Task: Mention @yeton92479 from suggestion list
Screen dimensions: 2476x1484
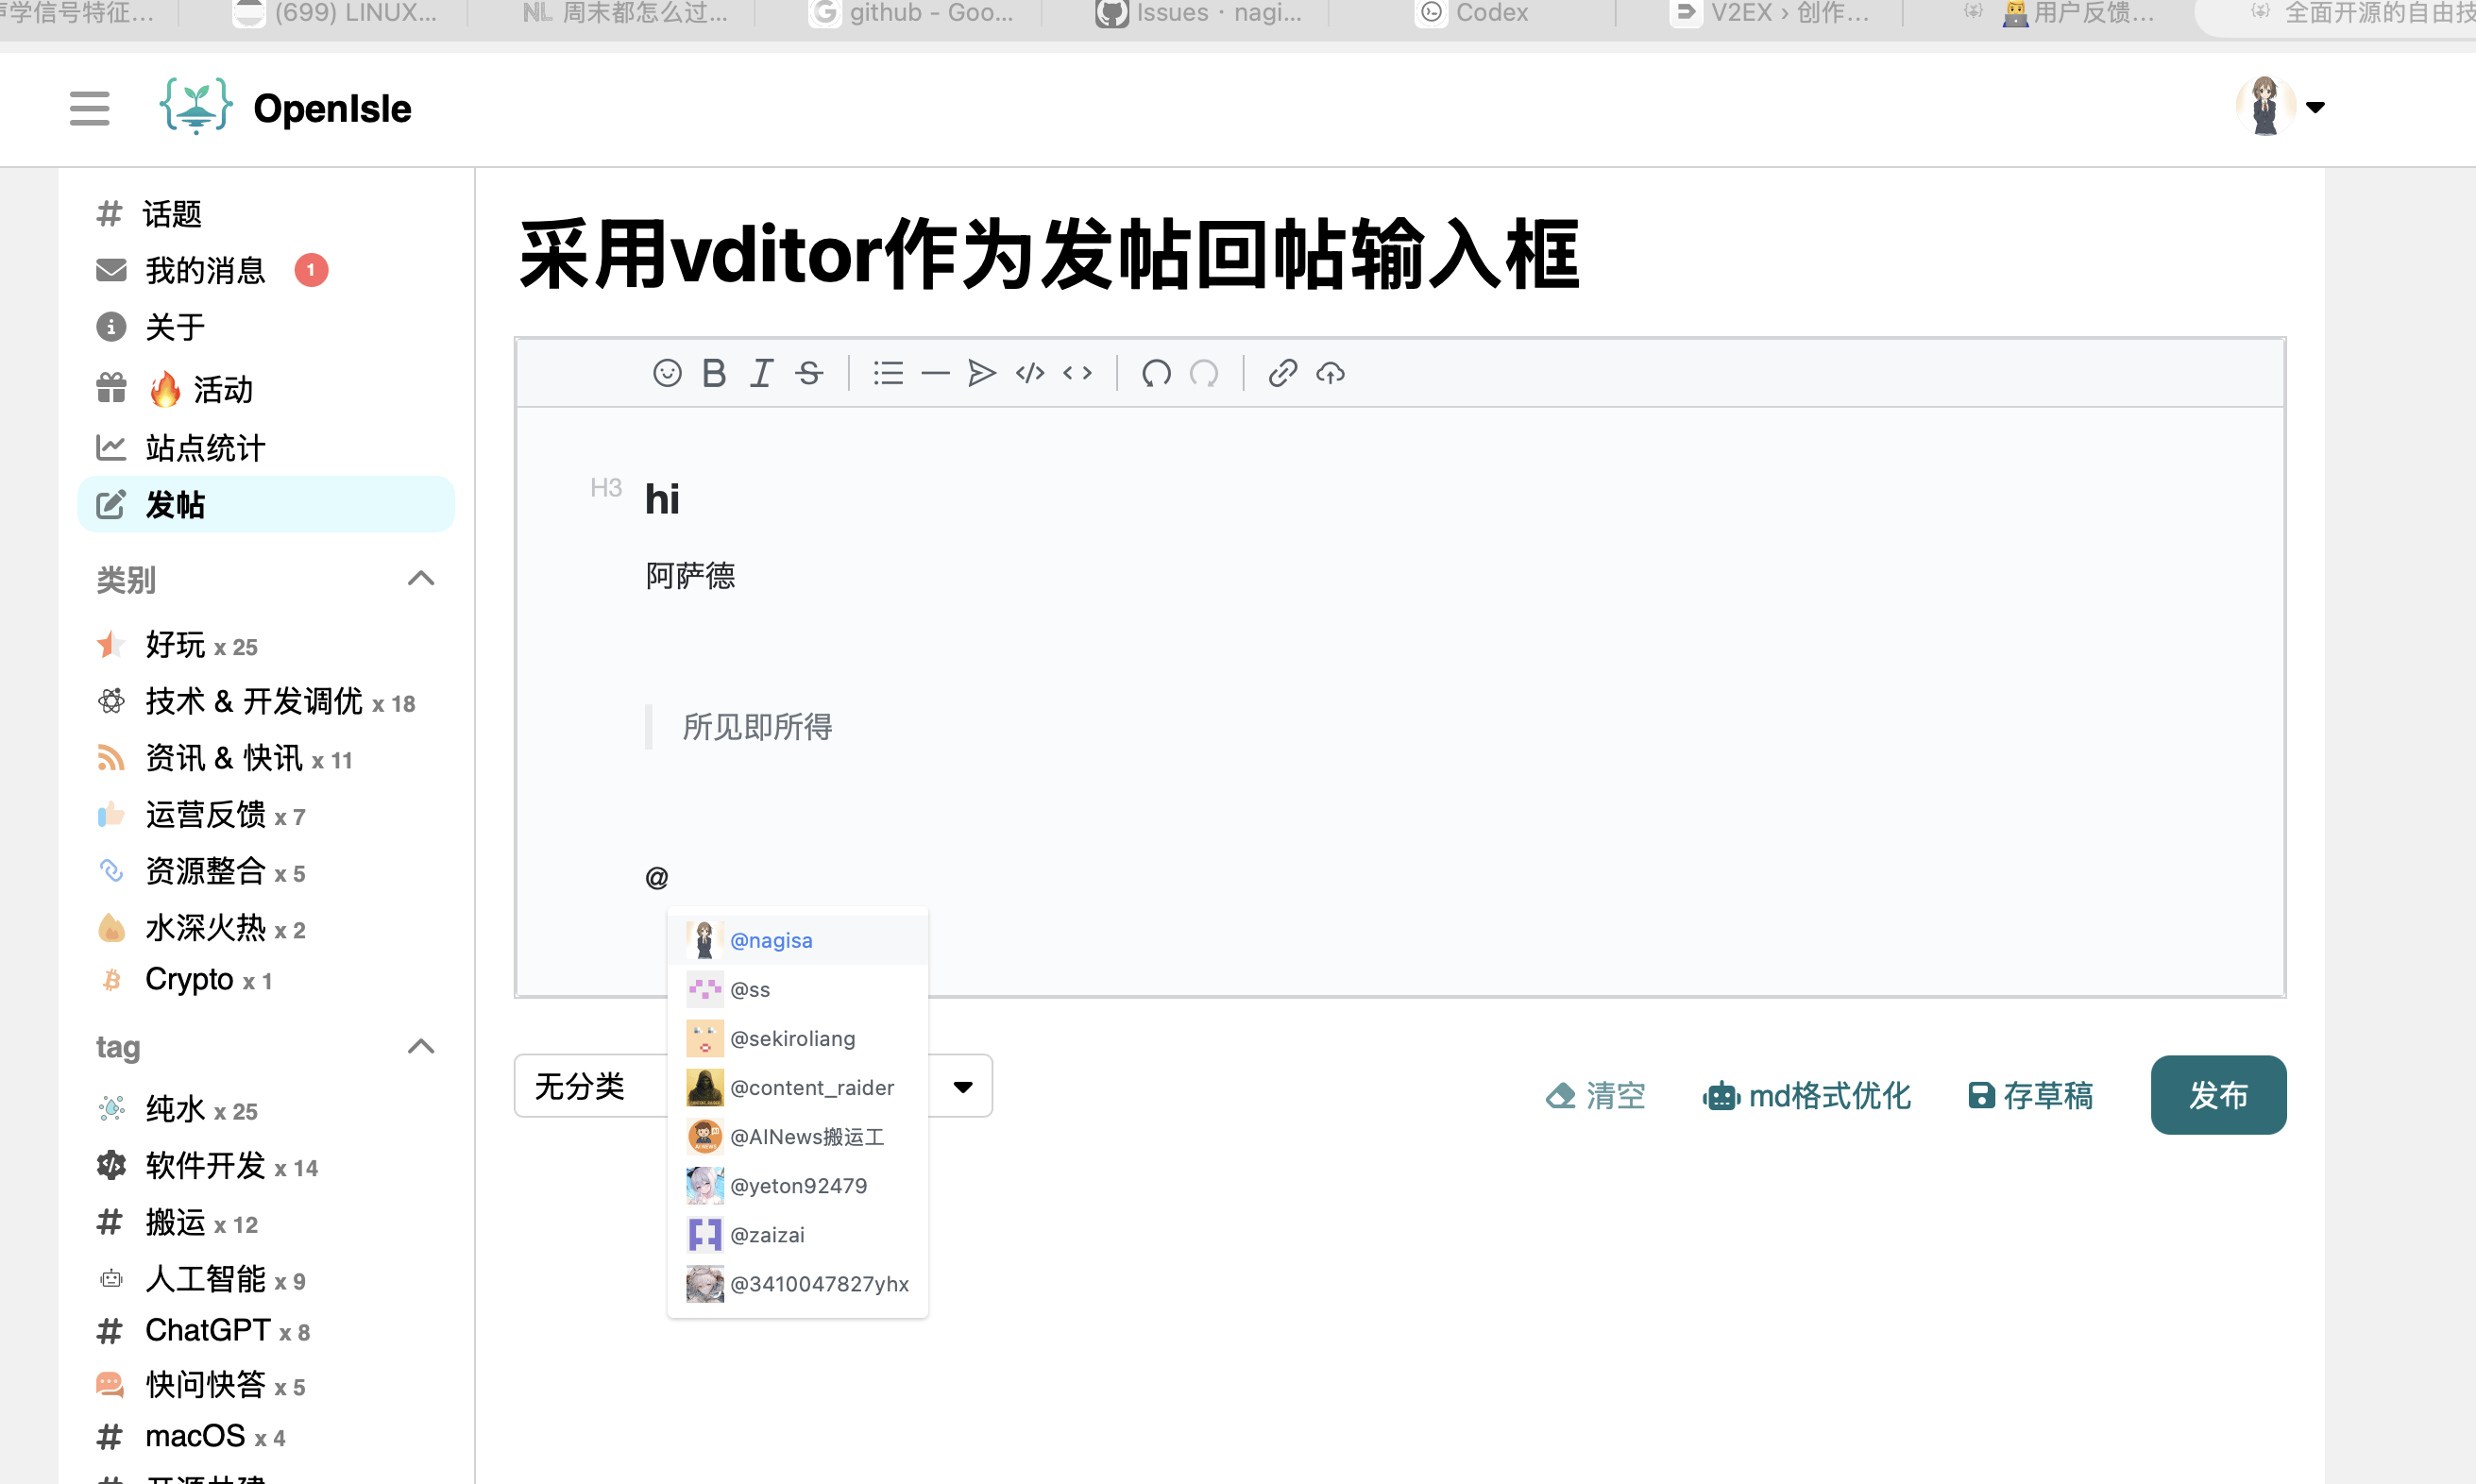Action: tap(797, 1185)
